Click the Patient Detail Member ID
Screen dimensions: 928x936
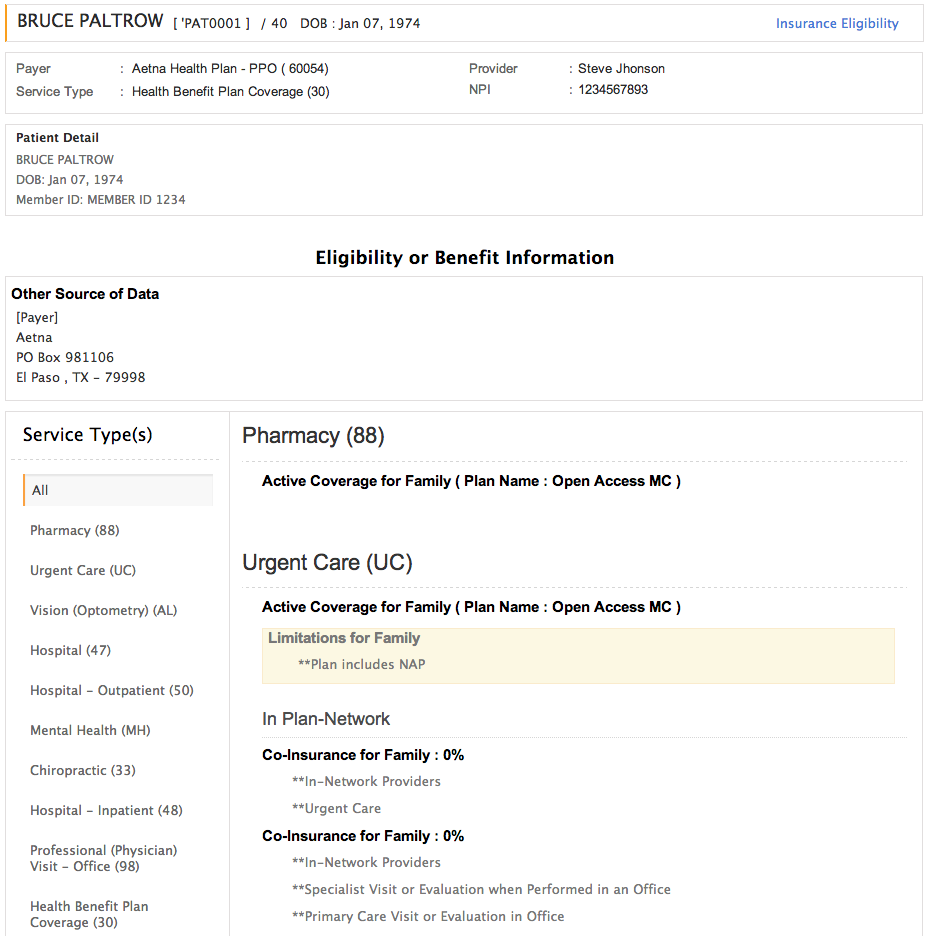[100, 199]
